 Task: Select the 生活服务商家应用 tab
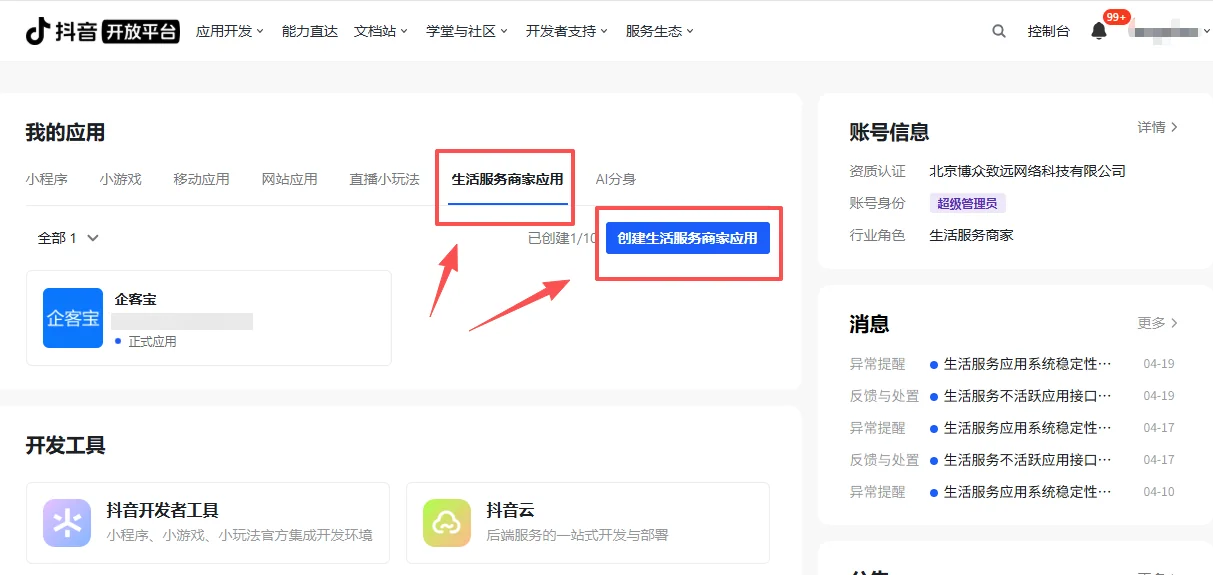[x=508, y=180]
